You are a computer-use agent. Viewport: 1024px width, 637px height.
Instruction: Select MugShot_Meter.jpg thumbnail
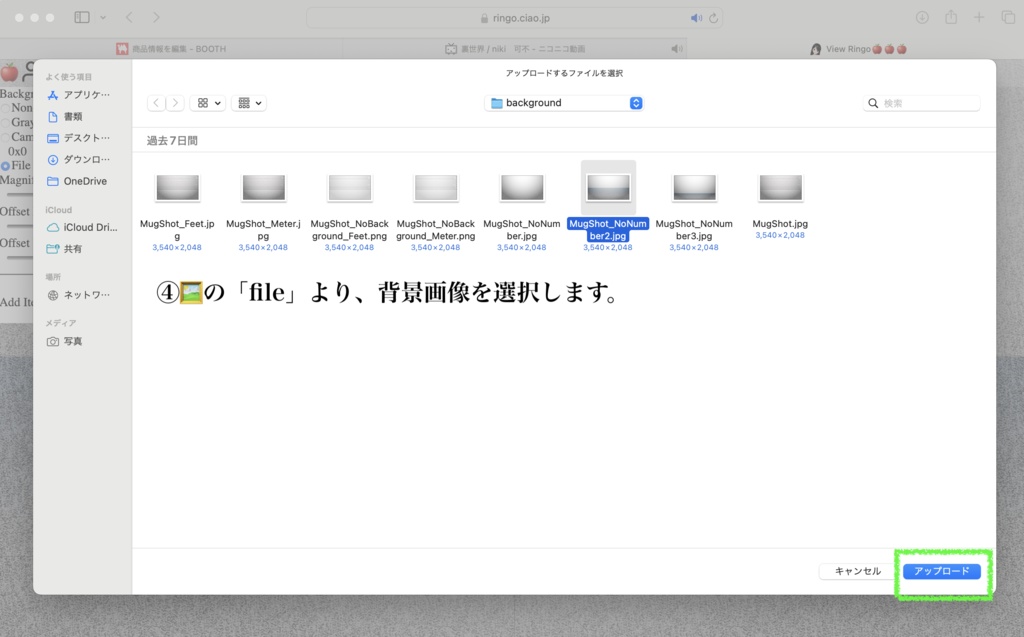point(263,188)
